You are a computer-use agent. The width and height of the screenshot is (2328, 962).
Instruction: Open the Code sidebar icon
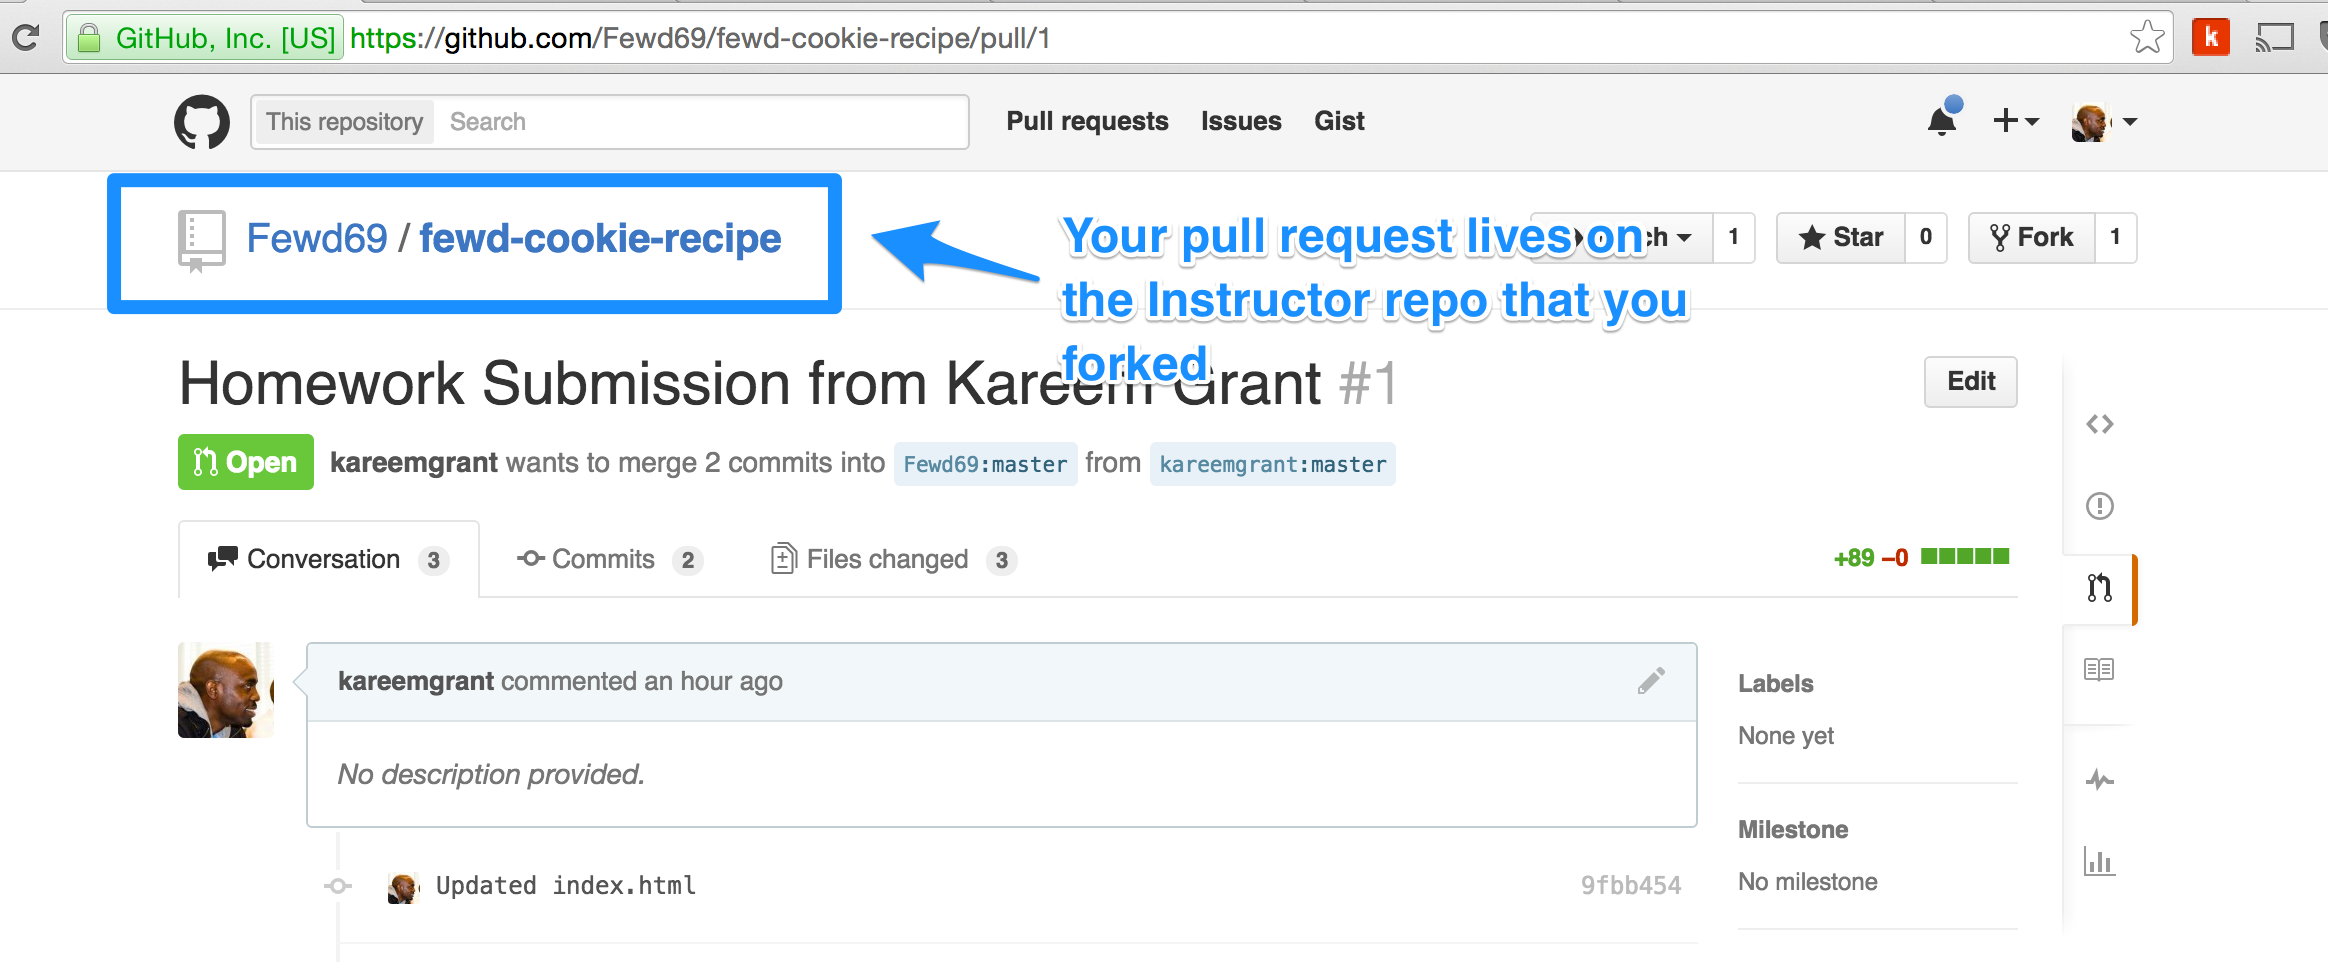(x=2099, y=424)
